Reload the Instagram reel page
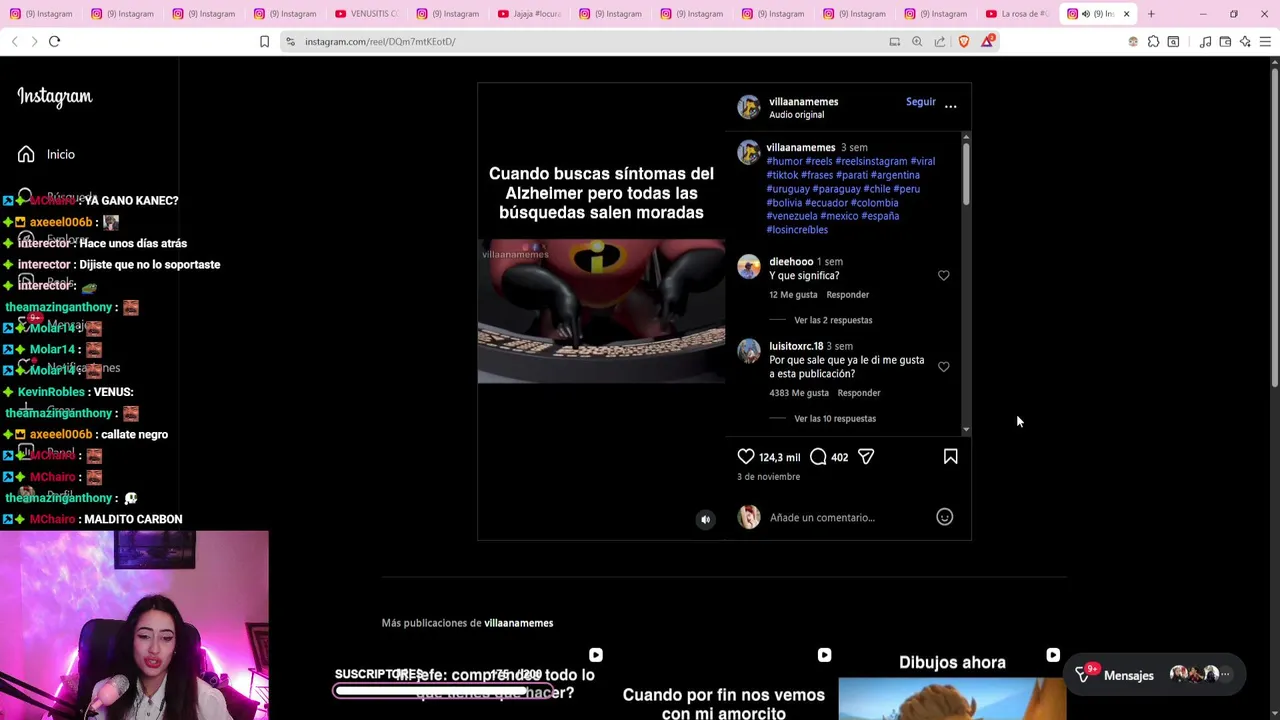Screen dimensions: 1280x720 (54, 41)
